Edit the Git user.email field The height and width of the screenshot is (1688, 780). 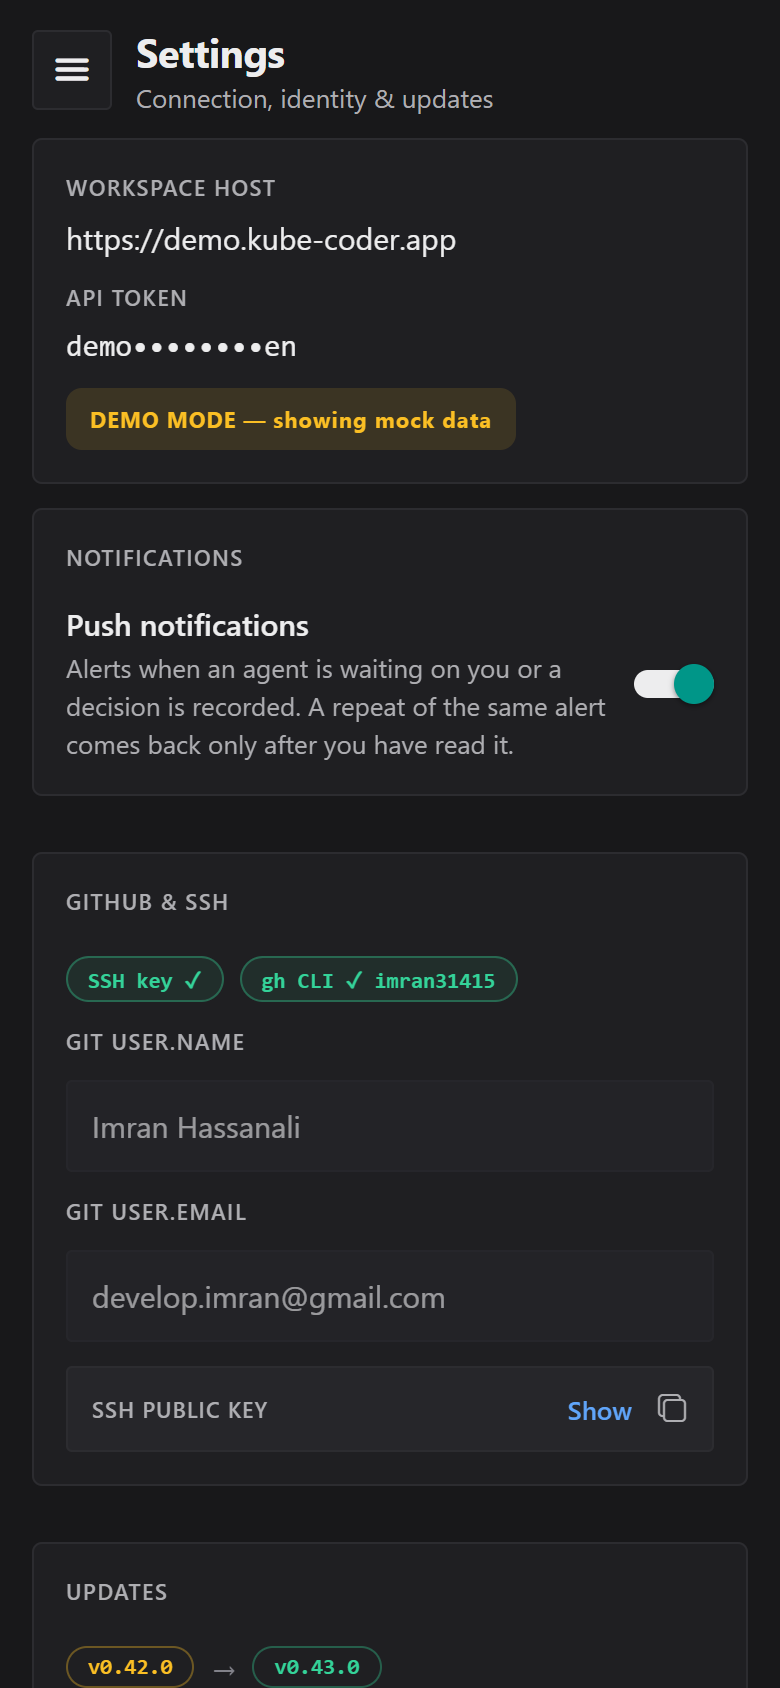pyautogui.click(x=390, y=1296)
